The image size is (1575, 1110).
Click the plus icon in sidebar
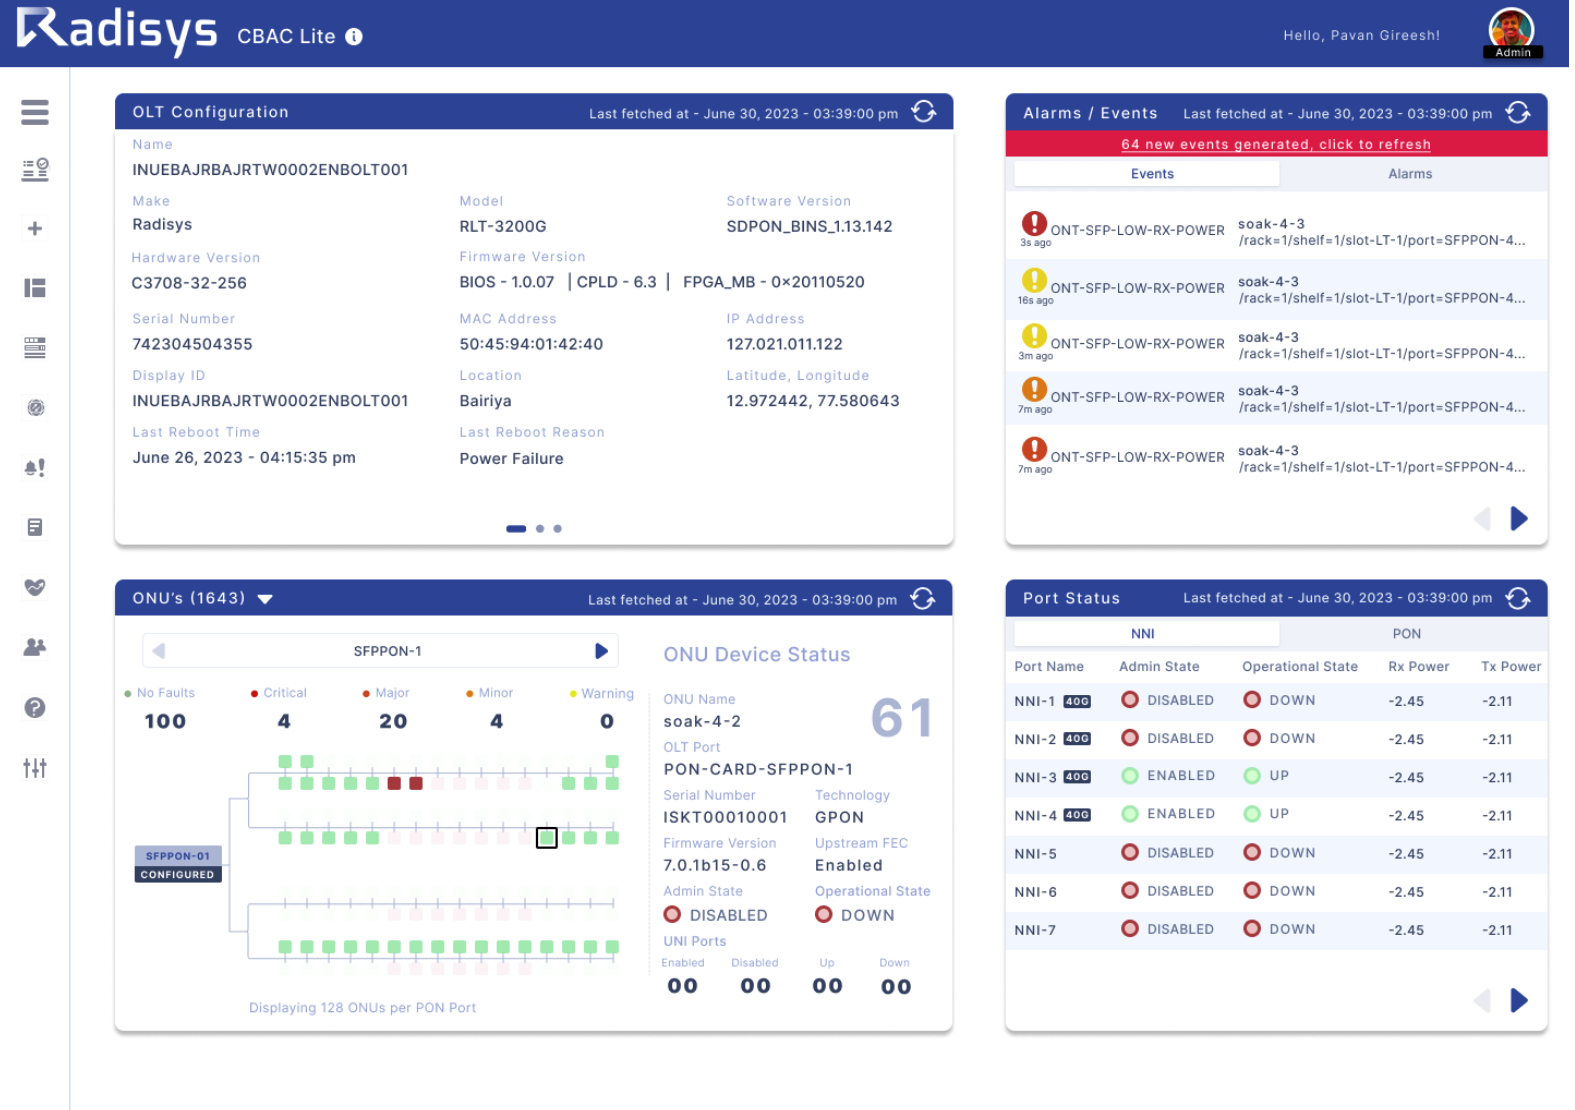(x=35, y=229)
